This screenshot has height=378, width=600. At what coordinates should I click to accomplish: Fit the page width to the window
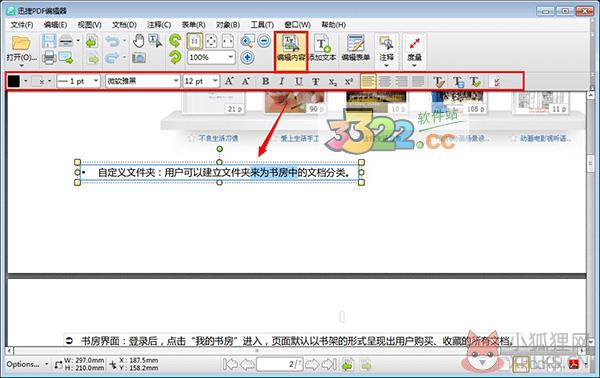click(x=228, y=41)
